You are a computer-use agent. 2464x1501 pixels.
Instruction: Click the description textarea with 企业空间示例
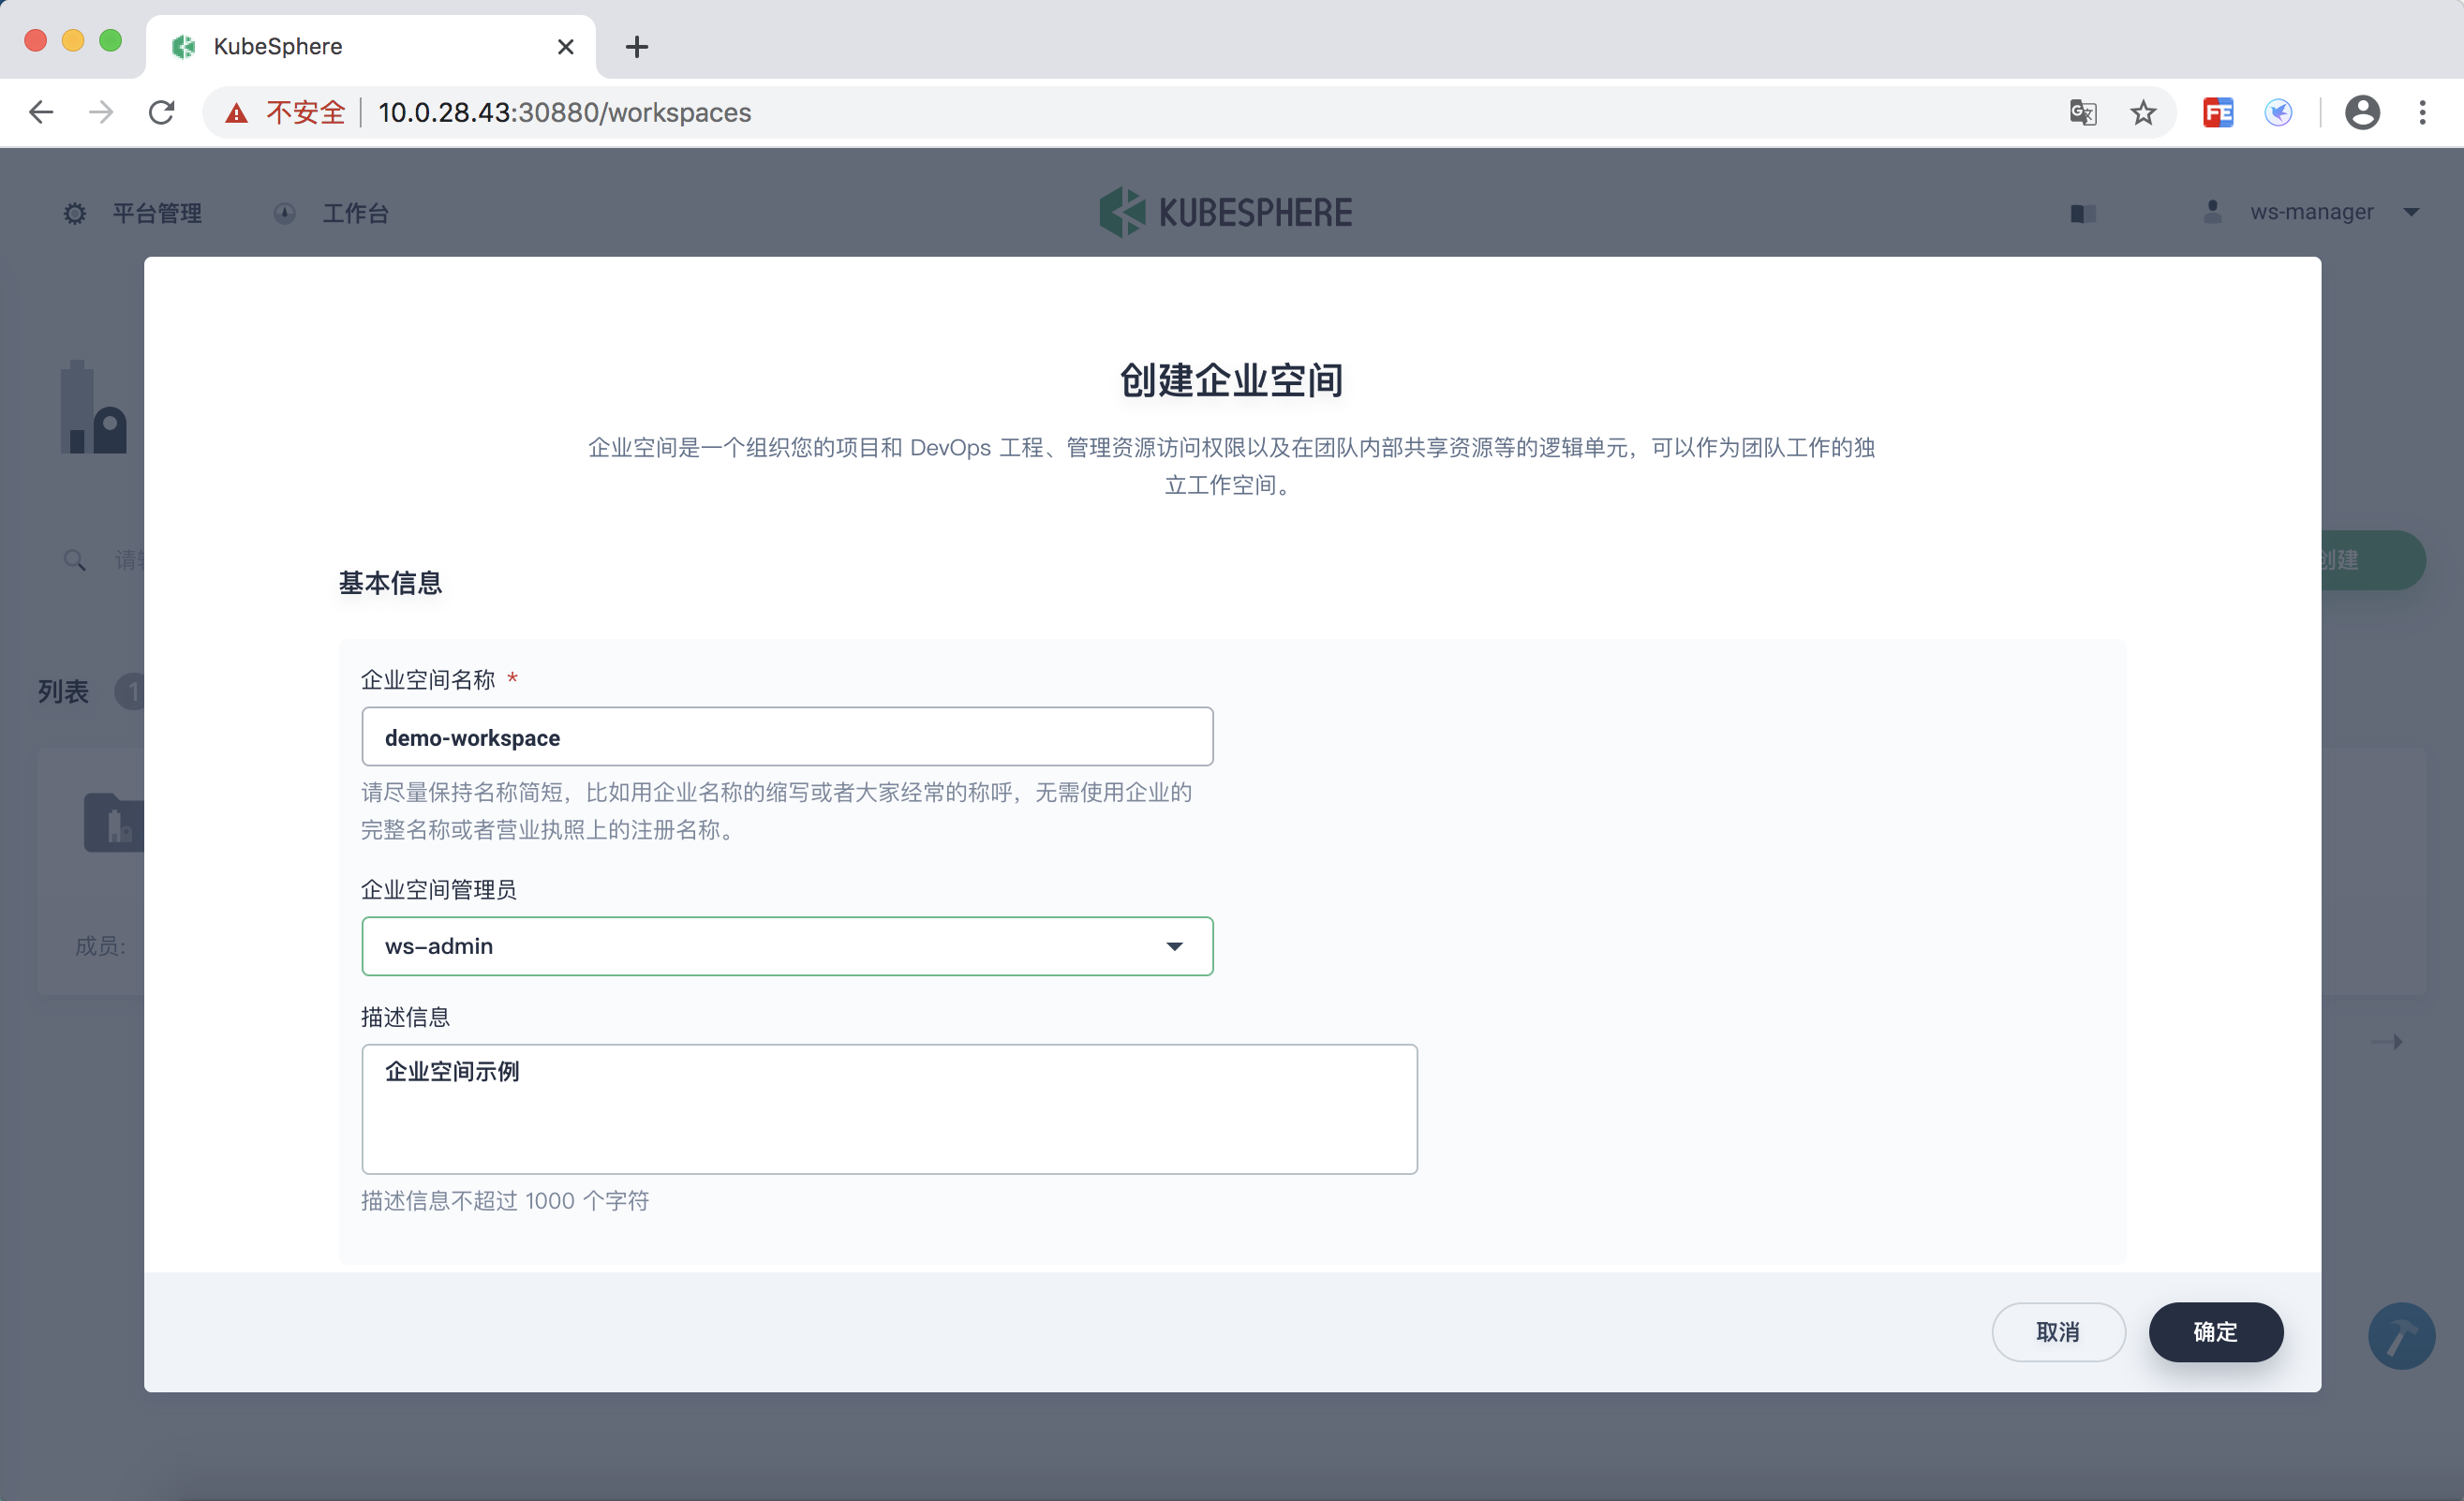[888, 1108]
